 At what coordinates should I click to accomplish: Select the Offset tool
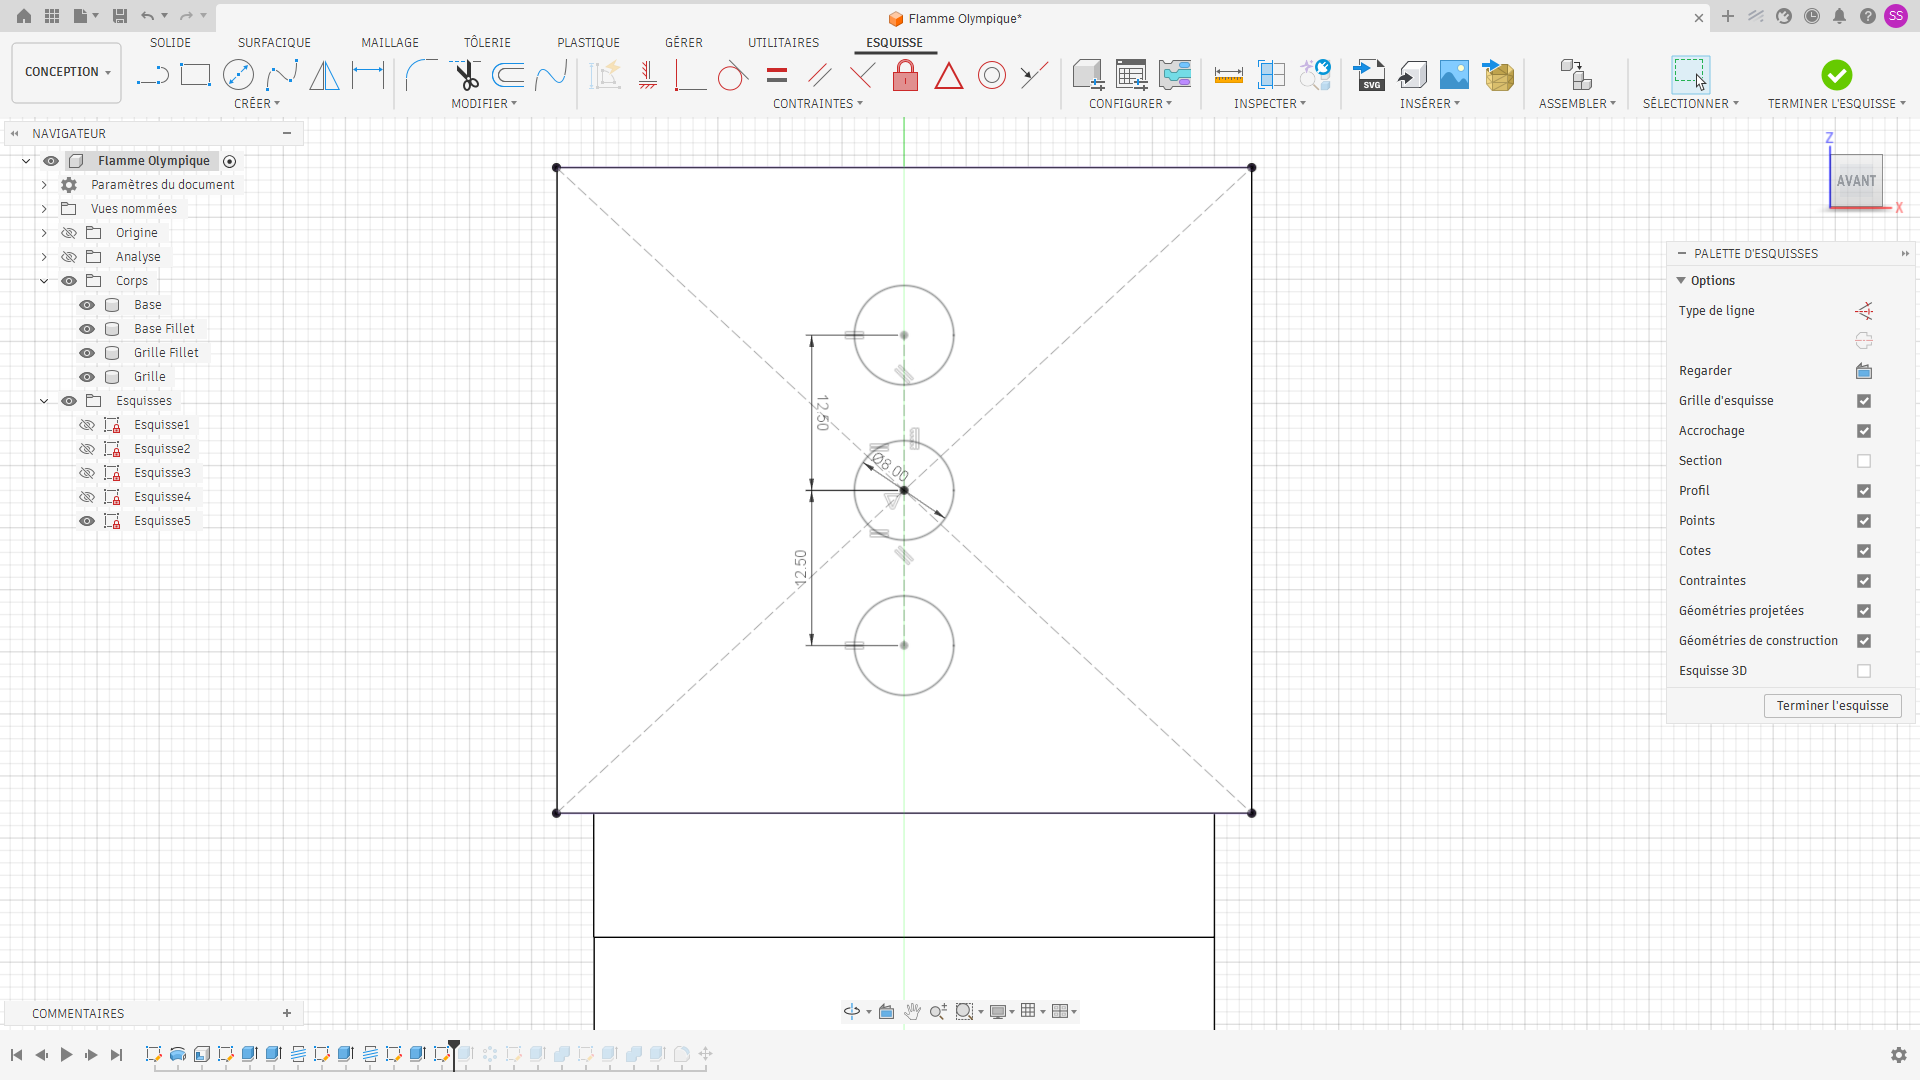tap(508, 75)
